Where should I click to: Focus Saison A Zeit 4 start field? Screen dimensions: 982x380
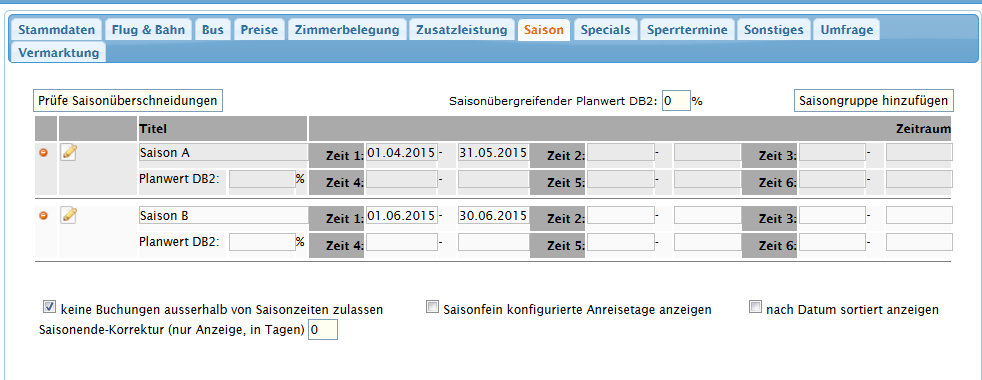[401, 179]
